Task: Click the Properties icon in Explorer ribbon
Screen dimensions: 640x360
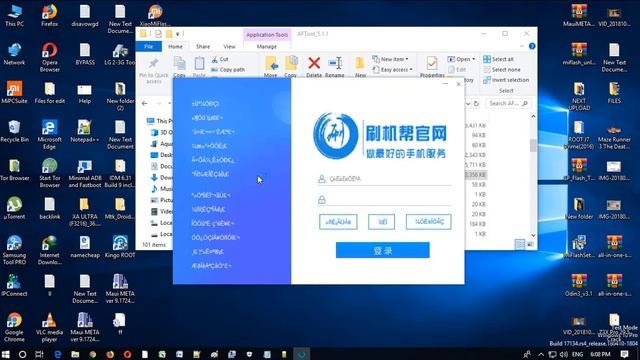Action: point(432,67)
